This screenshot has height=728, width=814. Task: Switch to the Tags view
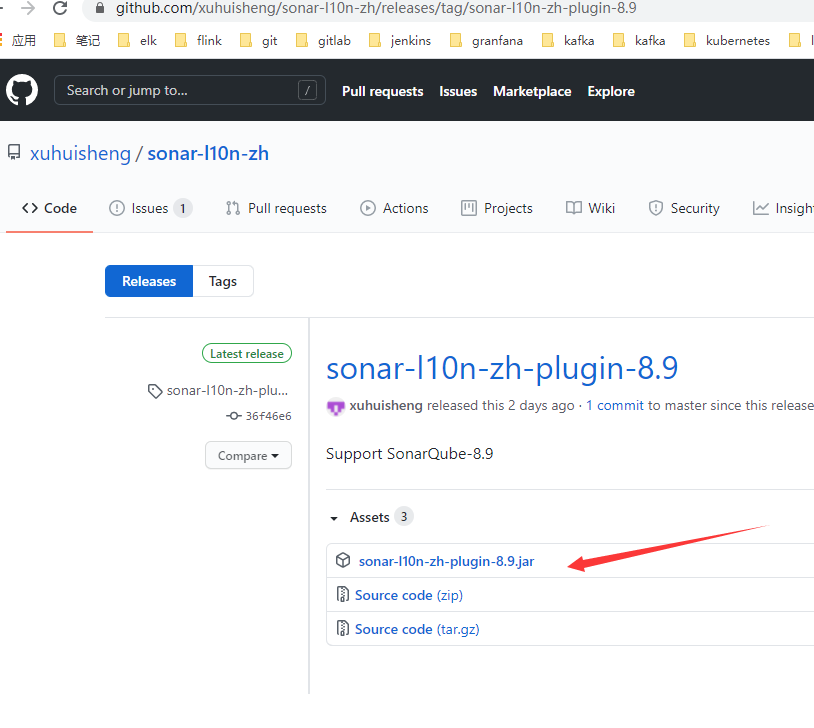223,281
